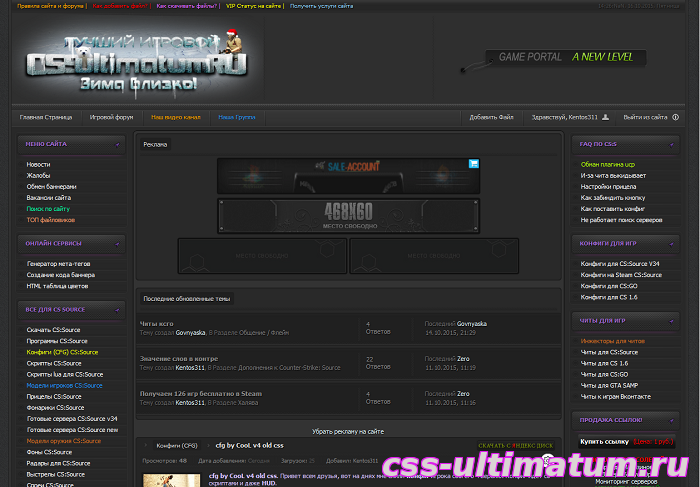Screen dimensions: 700x487
Task: Collapse the ВСЕ ДЛЯ CS SOURCE block arrow
Action: 117,310
